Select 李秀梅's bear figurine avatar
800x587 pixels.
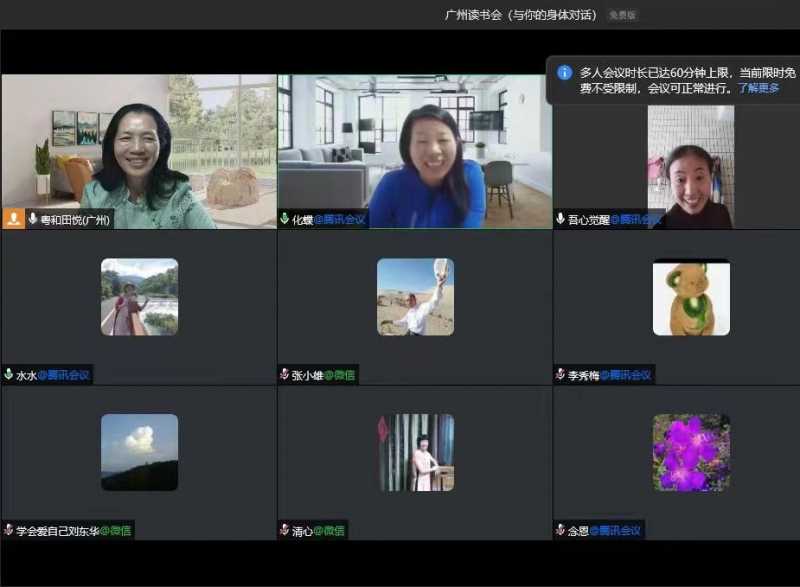tap(691, 297)
